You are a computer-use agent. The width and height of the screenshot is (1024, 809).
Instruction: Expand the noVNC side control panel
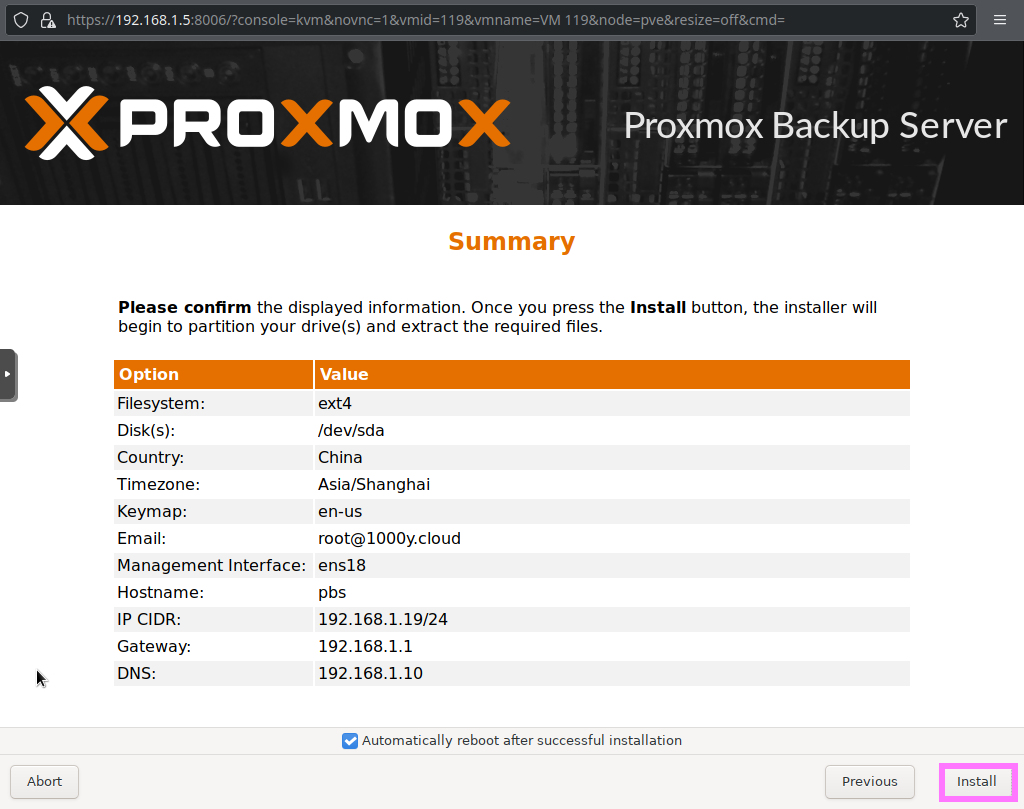click(x=8, y=374)
